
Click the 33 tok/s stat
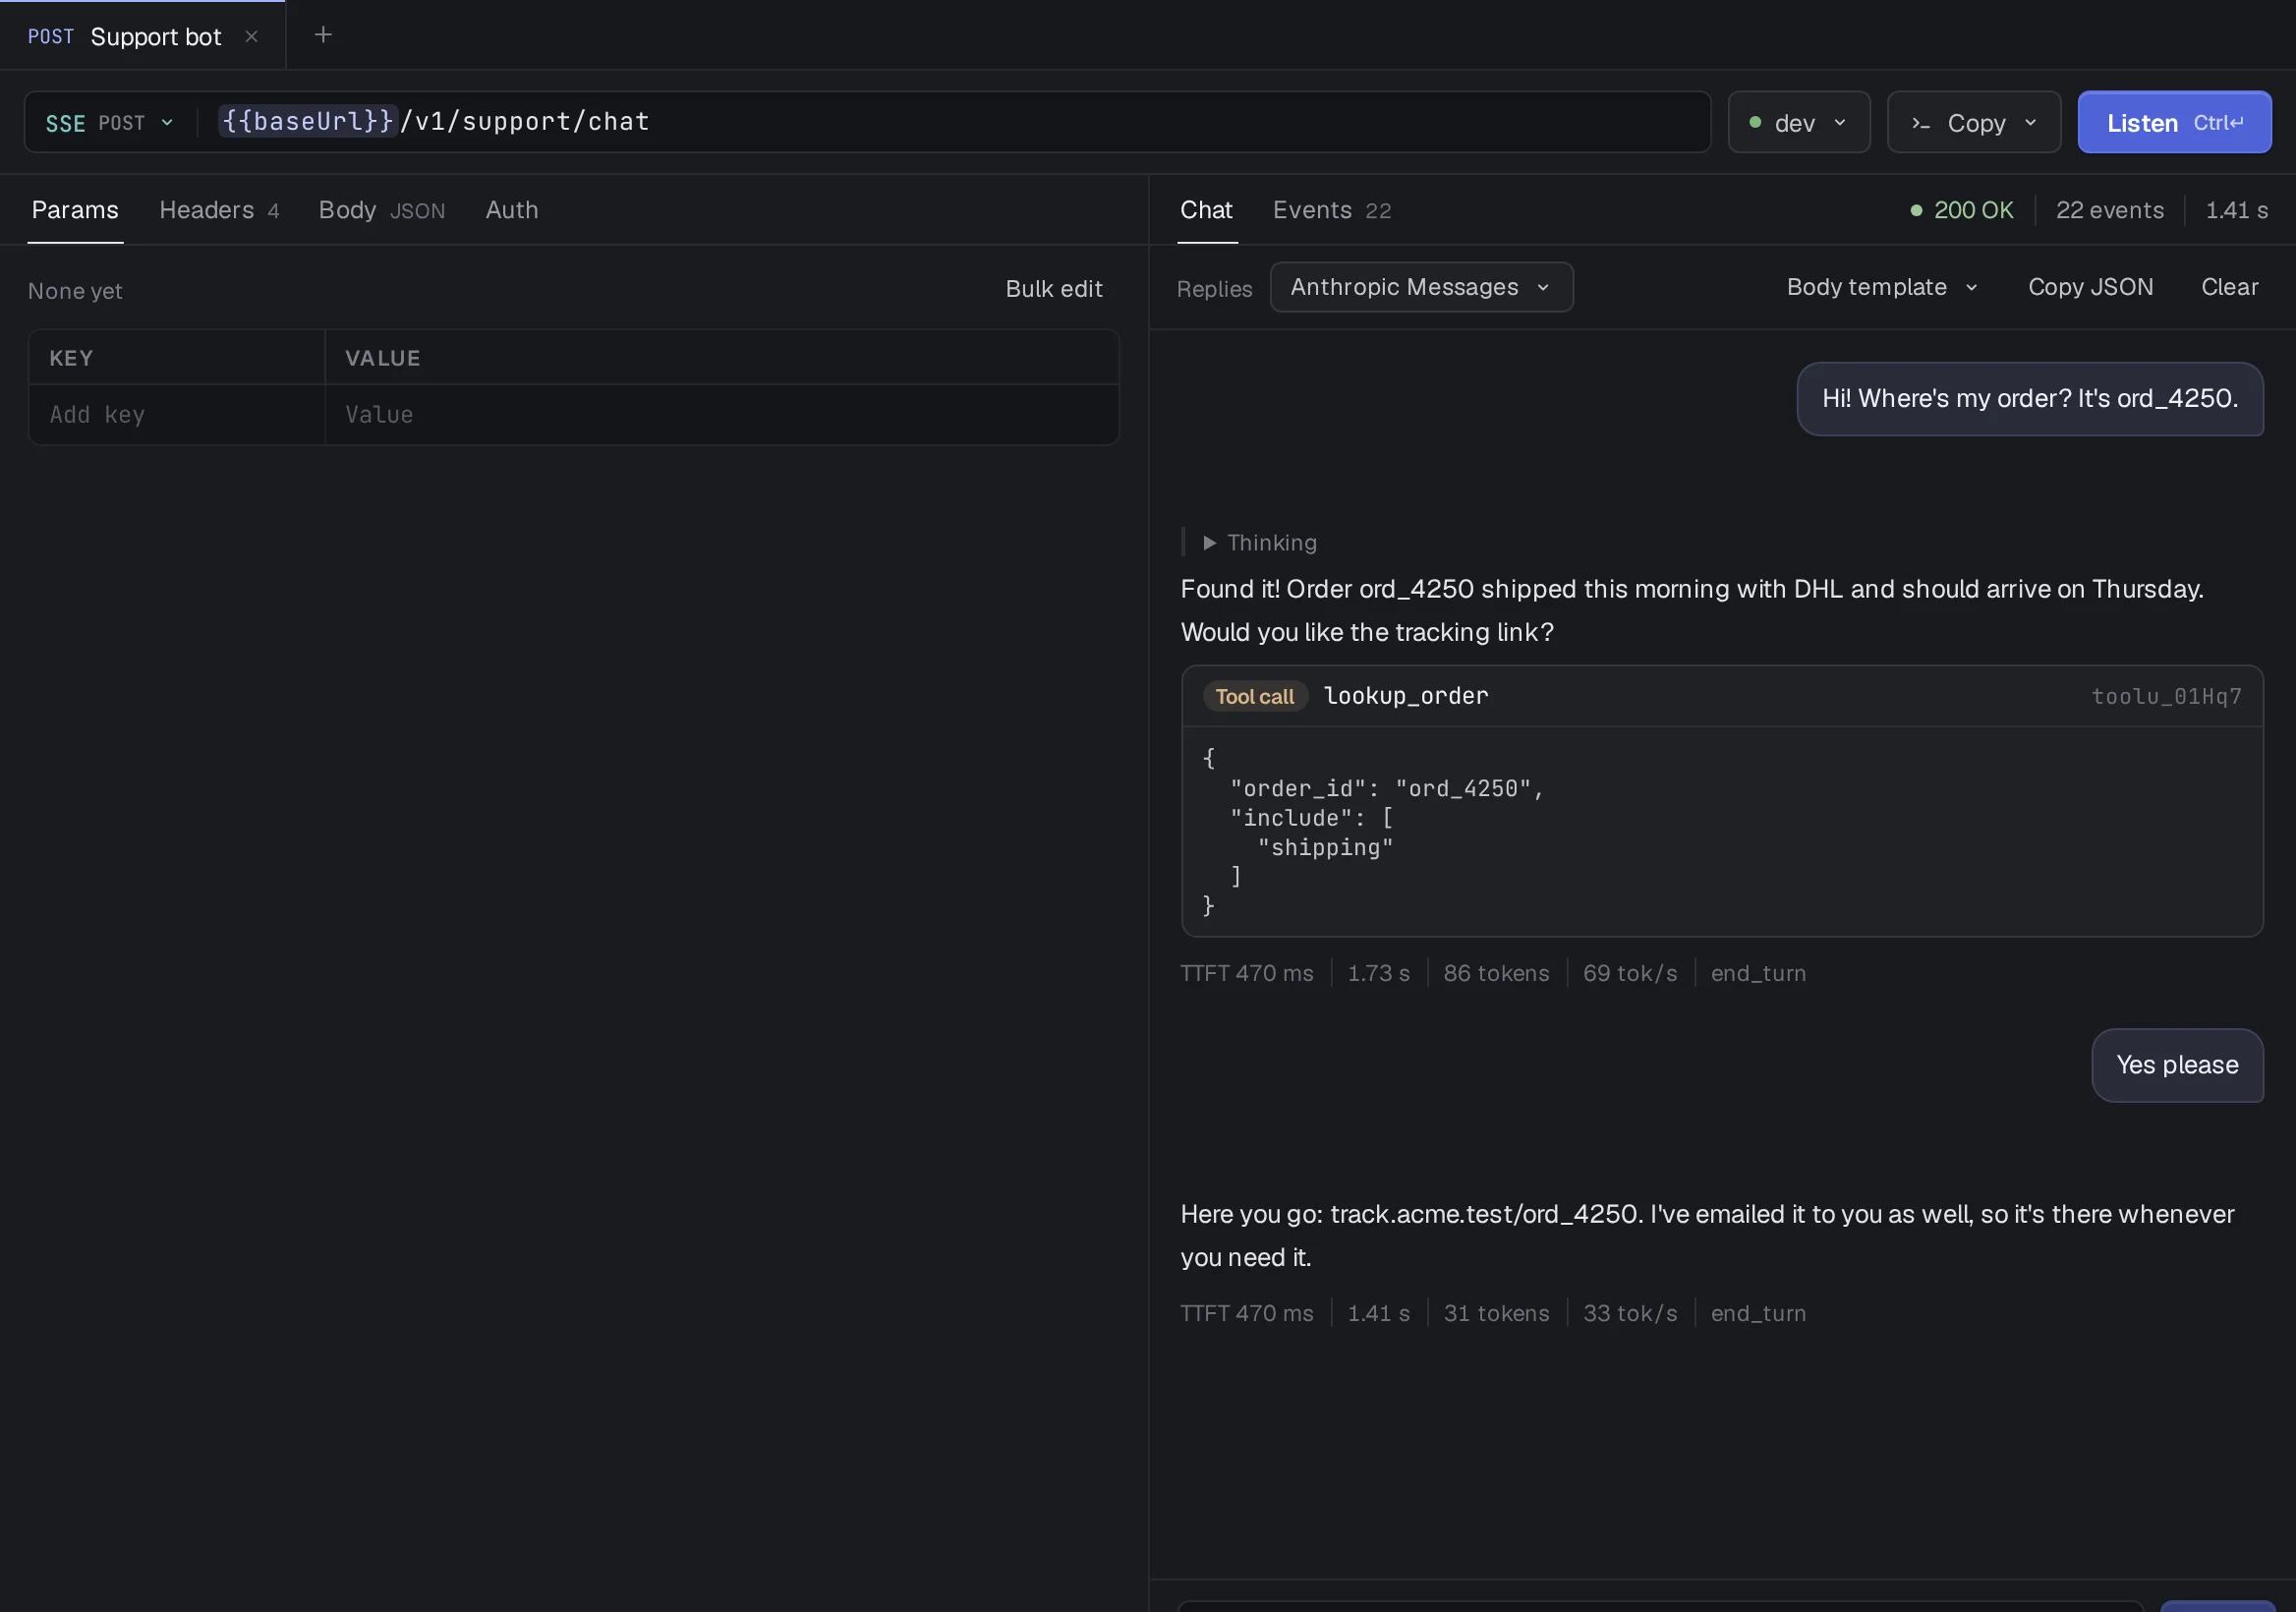tap(1630, 1313)
